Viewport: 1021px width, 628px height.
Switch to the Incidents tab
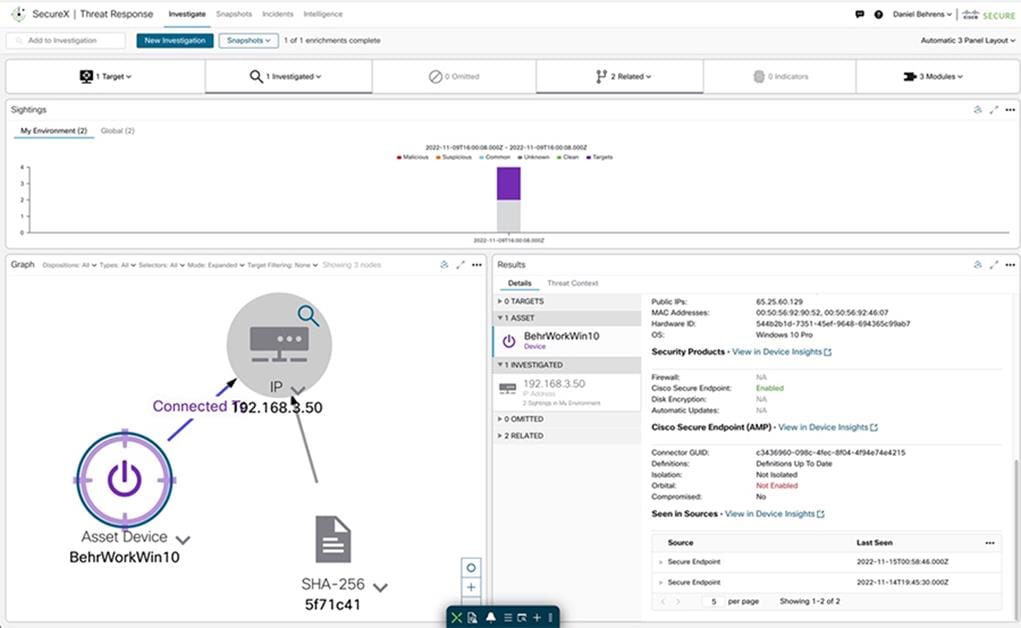277,14
